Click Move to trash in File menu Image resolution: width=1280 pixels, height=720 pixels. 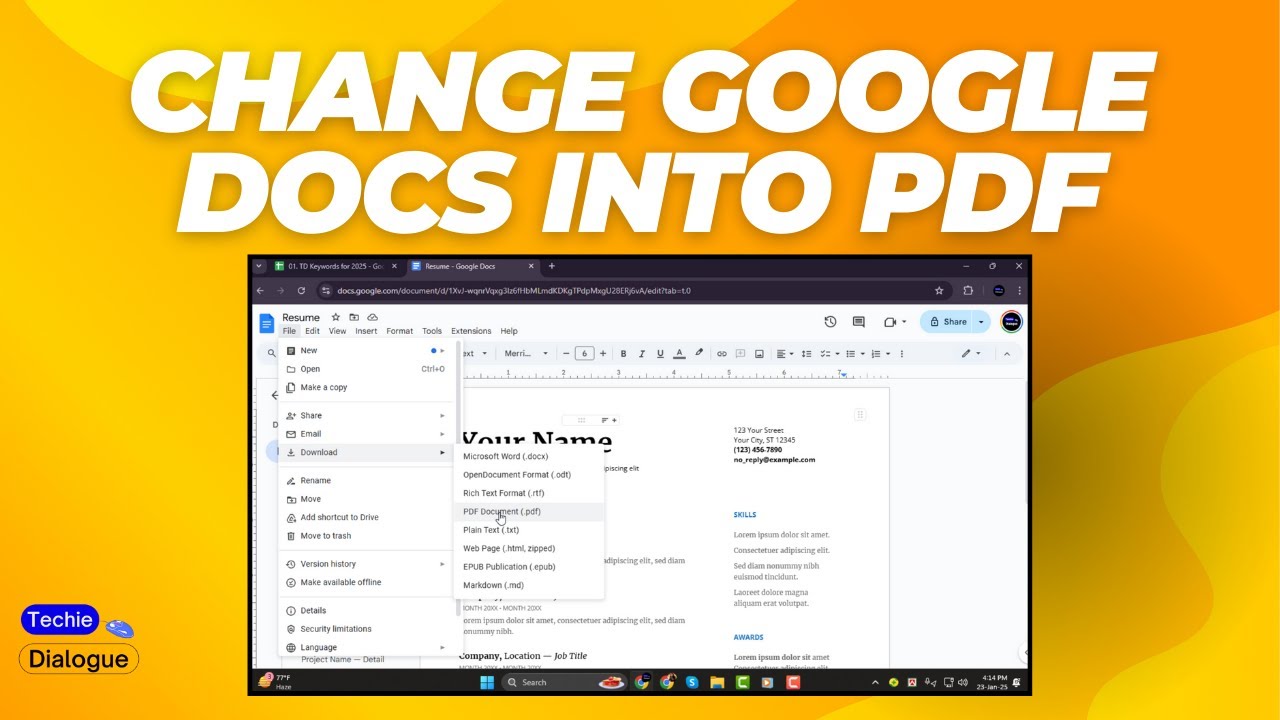click(366, 536)
